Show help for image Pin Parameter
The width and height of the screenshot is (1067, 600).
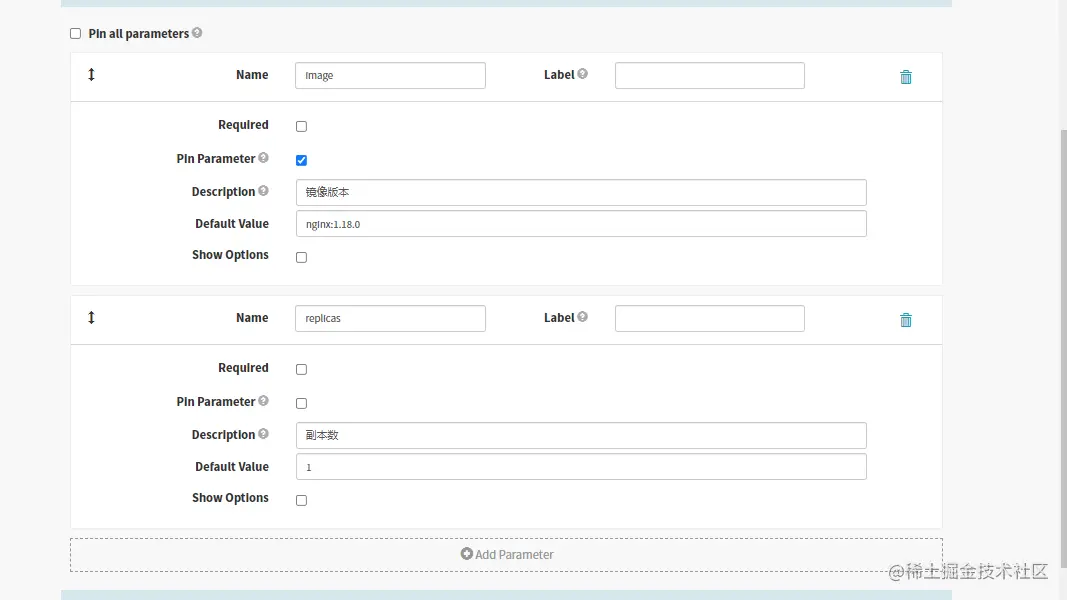[x=263, y=157]
